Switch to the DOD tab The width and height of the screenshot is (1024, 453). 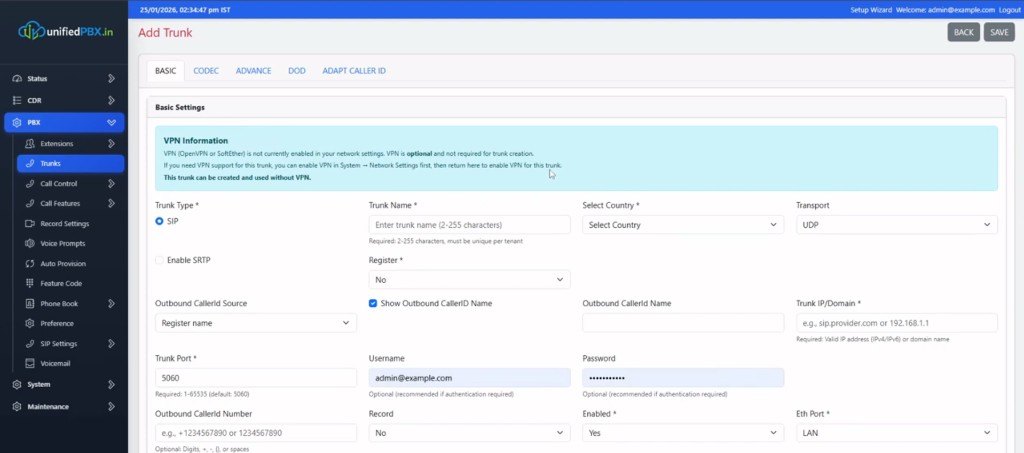click(296, 70)
